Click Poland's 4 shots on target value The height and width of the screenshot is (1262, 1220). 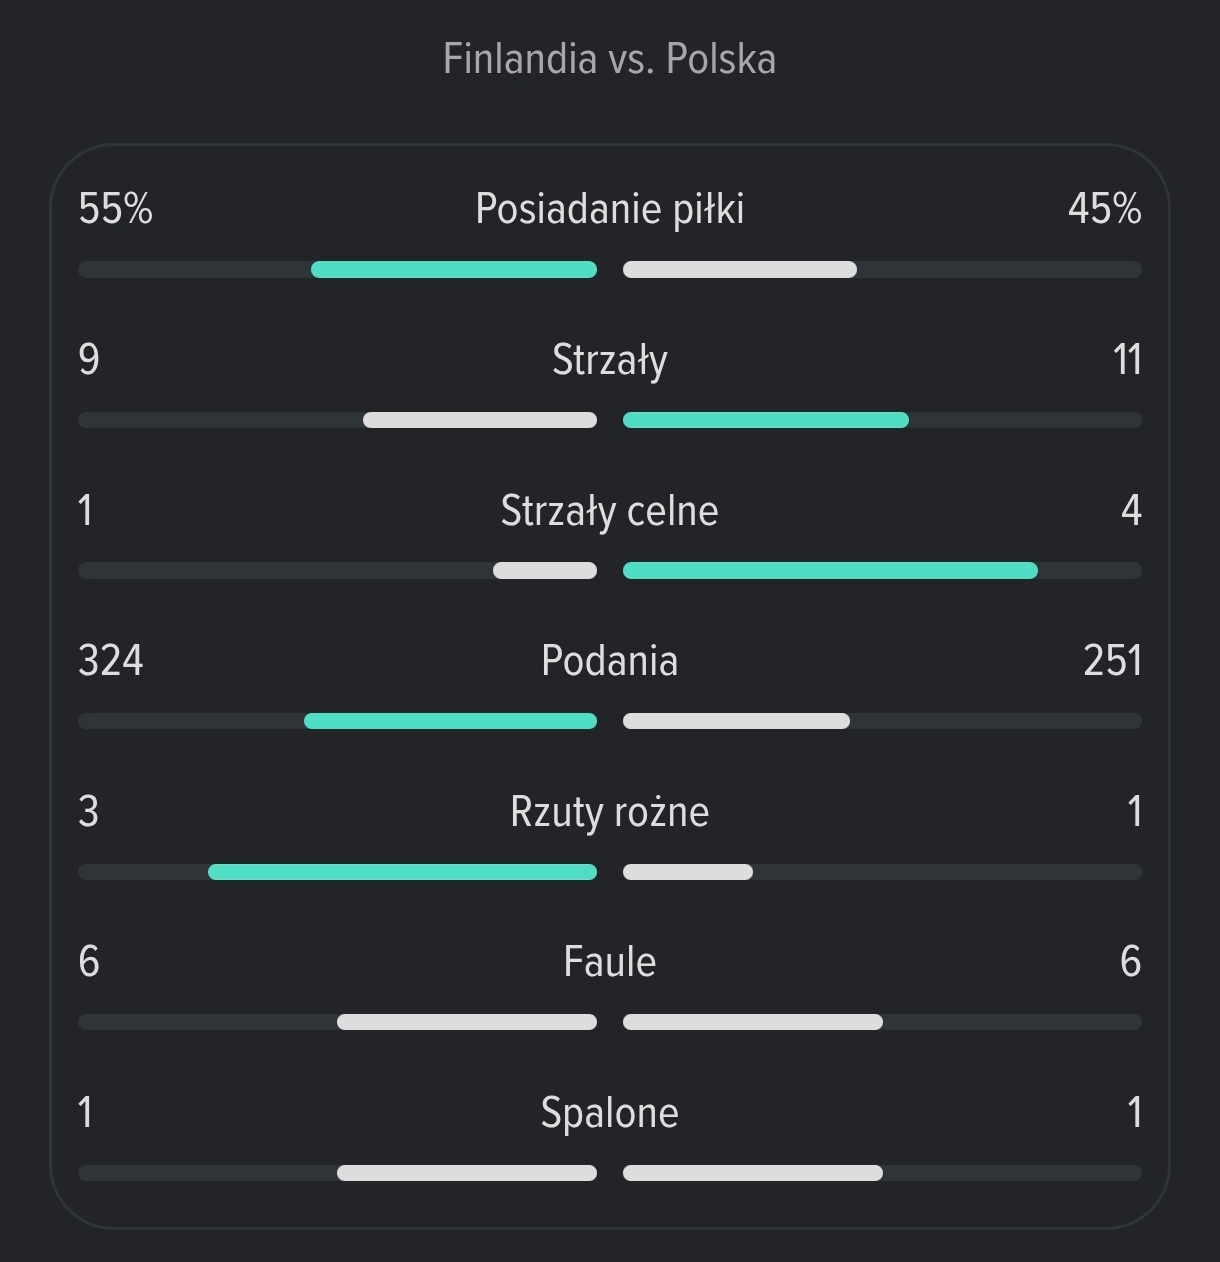(x=1131, y=511)
